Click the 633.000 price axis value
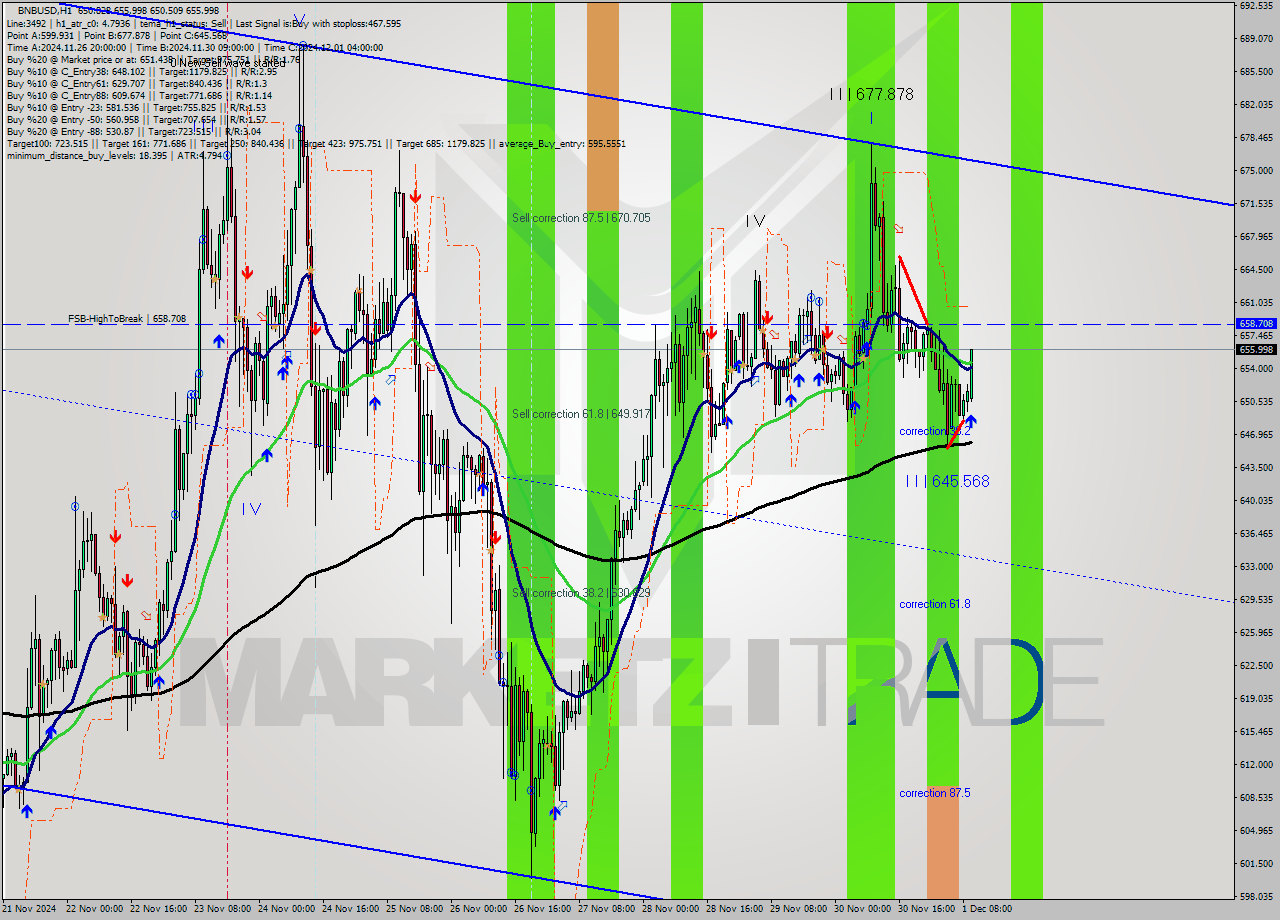 [x=1256, y=567]
